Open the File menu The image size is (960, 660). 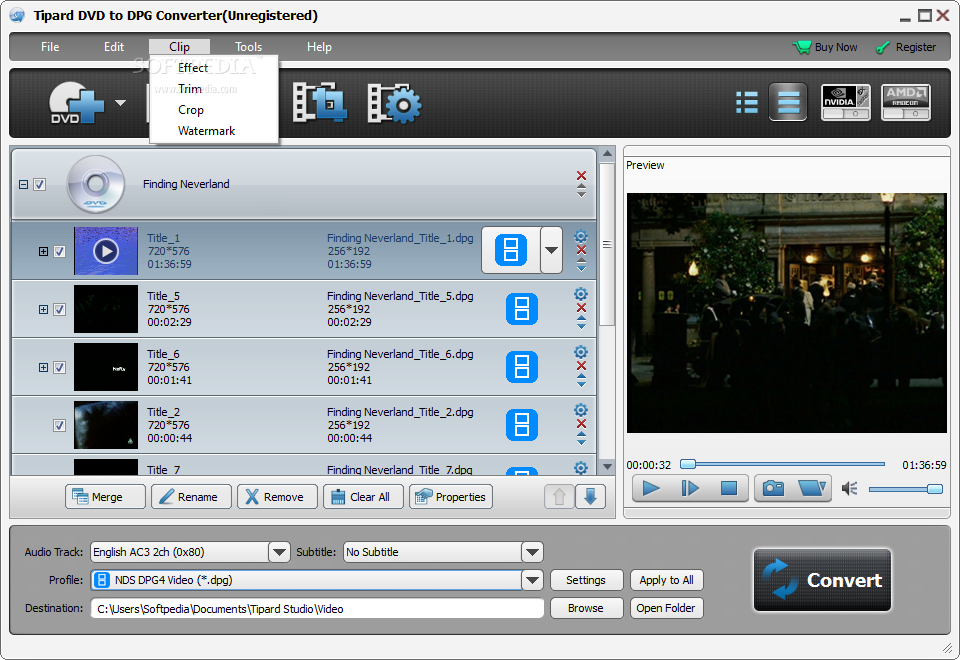(x=50, y=47)
